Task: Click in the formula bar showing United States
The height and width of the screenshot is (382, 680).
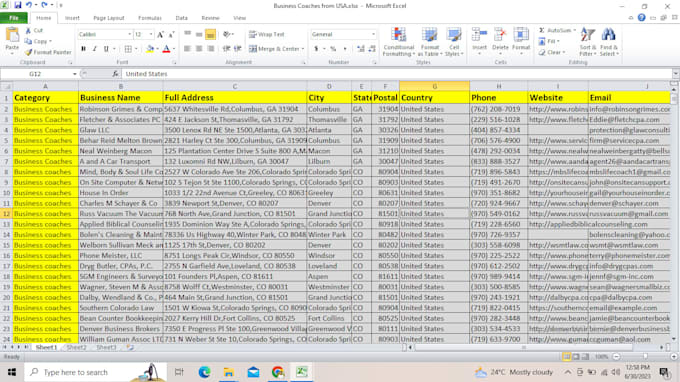Action: click(397, 74)
